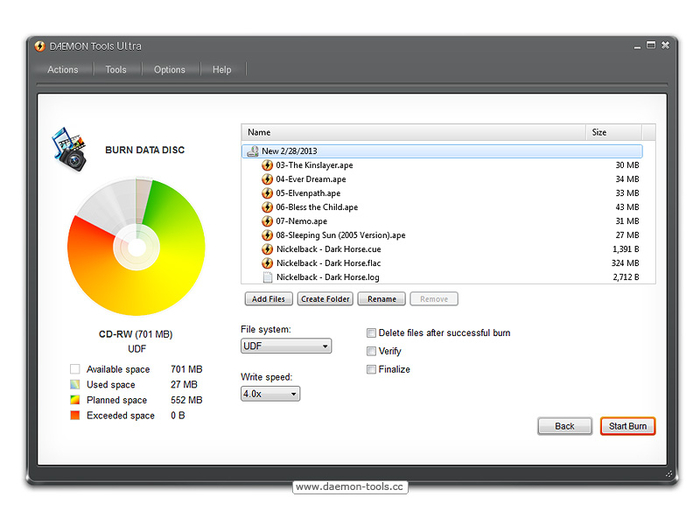Viewport: 700px width, 525px height.
Task: Click Create Folder button
Action: click(x=325, y=299)
